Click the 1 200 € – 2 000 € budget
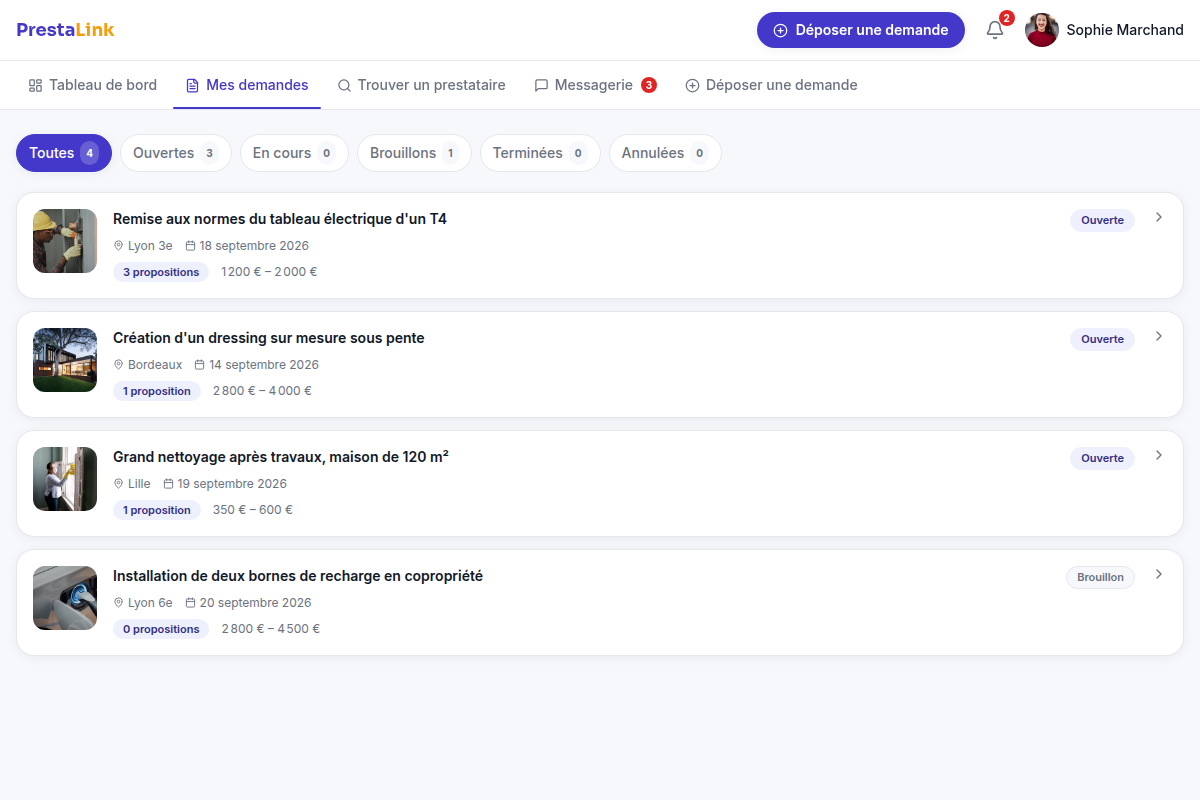 (x=269, y=272)
